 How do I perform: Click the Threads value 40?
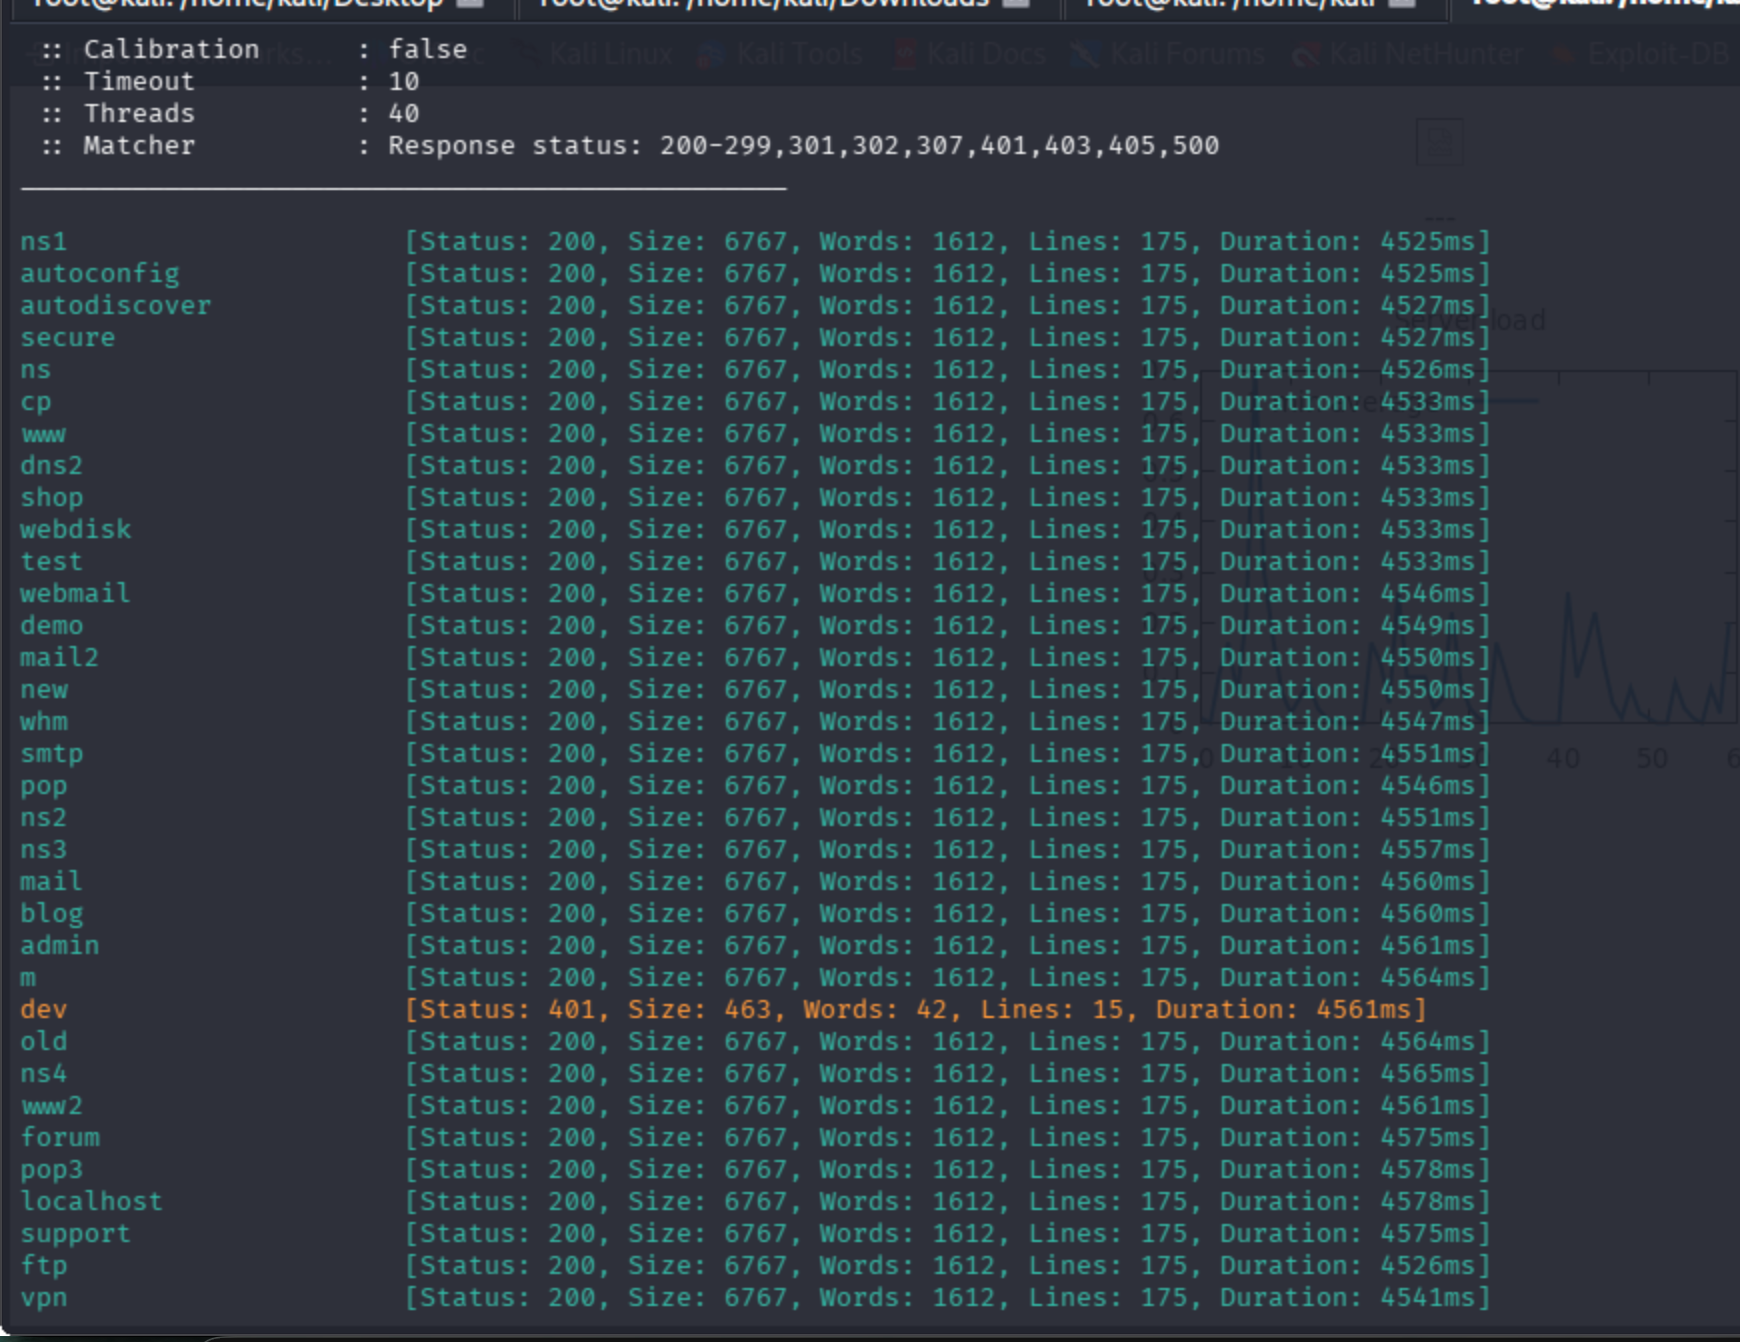tap(404, 113)
